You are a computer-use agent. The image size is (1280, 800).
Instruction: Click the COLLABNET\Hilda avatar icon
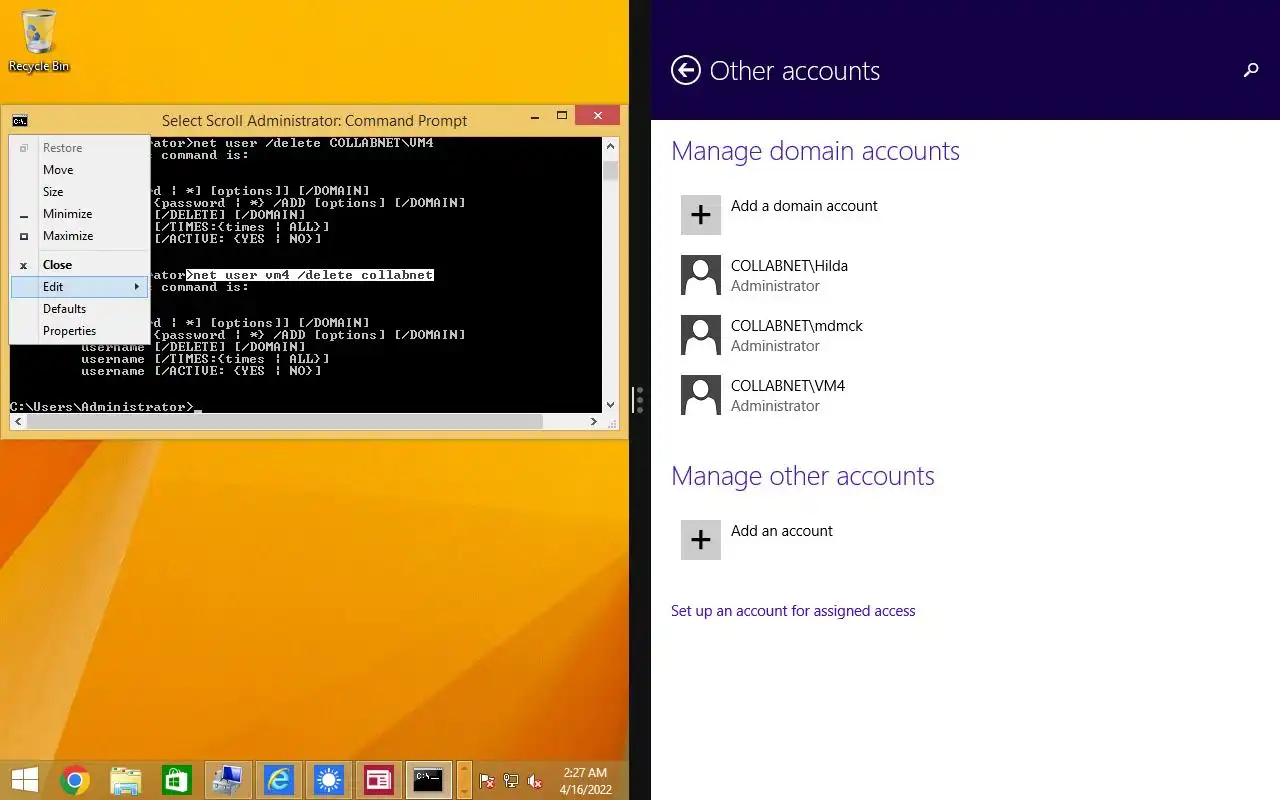(701, 275)
